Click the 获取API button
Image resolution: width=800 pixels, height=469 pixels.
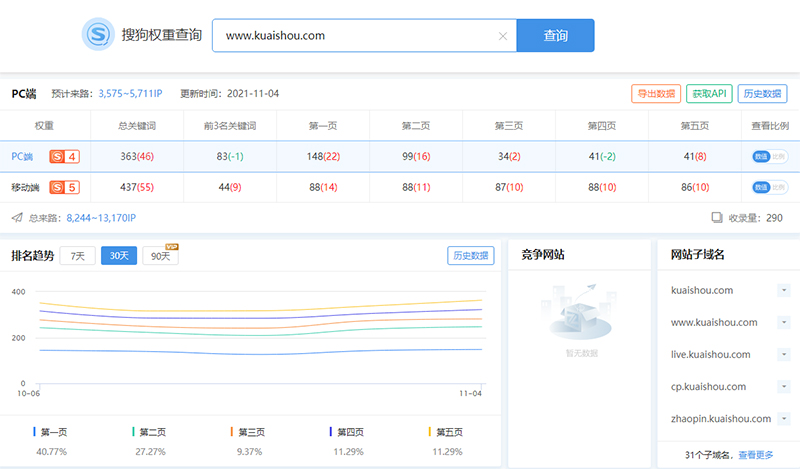pyautogui.click(x=709, y=93)
